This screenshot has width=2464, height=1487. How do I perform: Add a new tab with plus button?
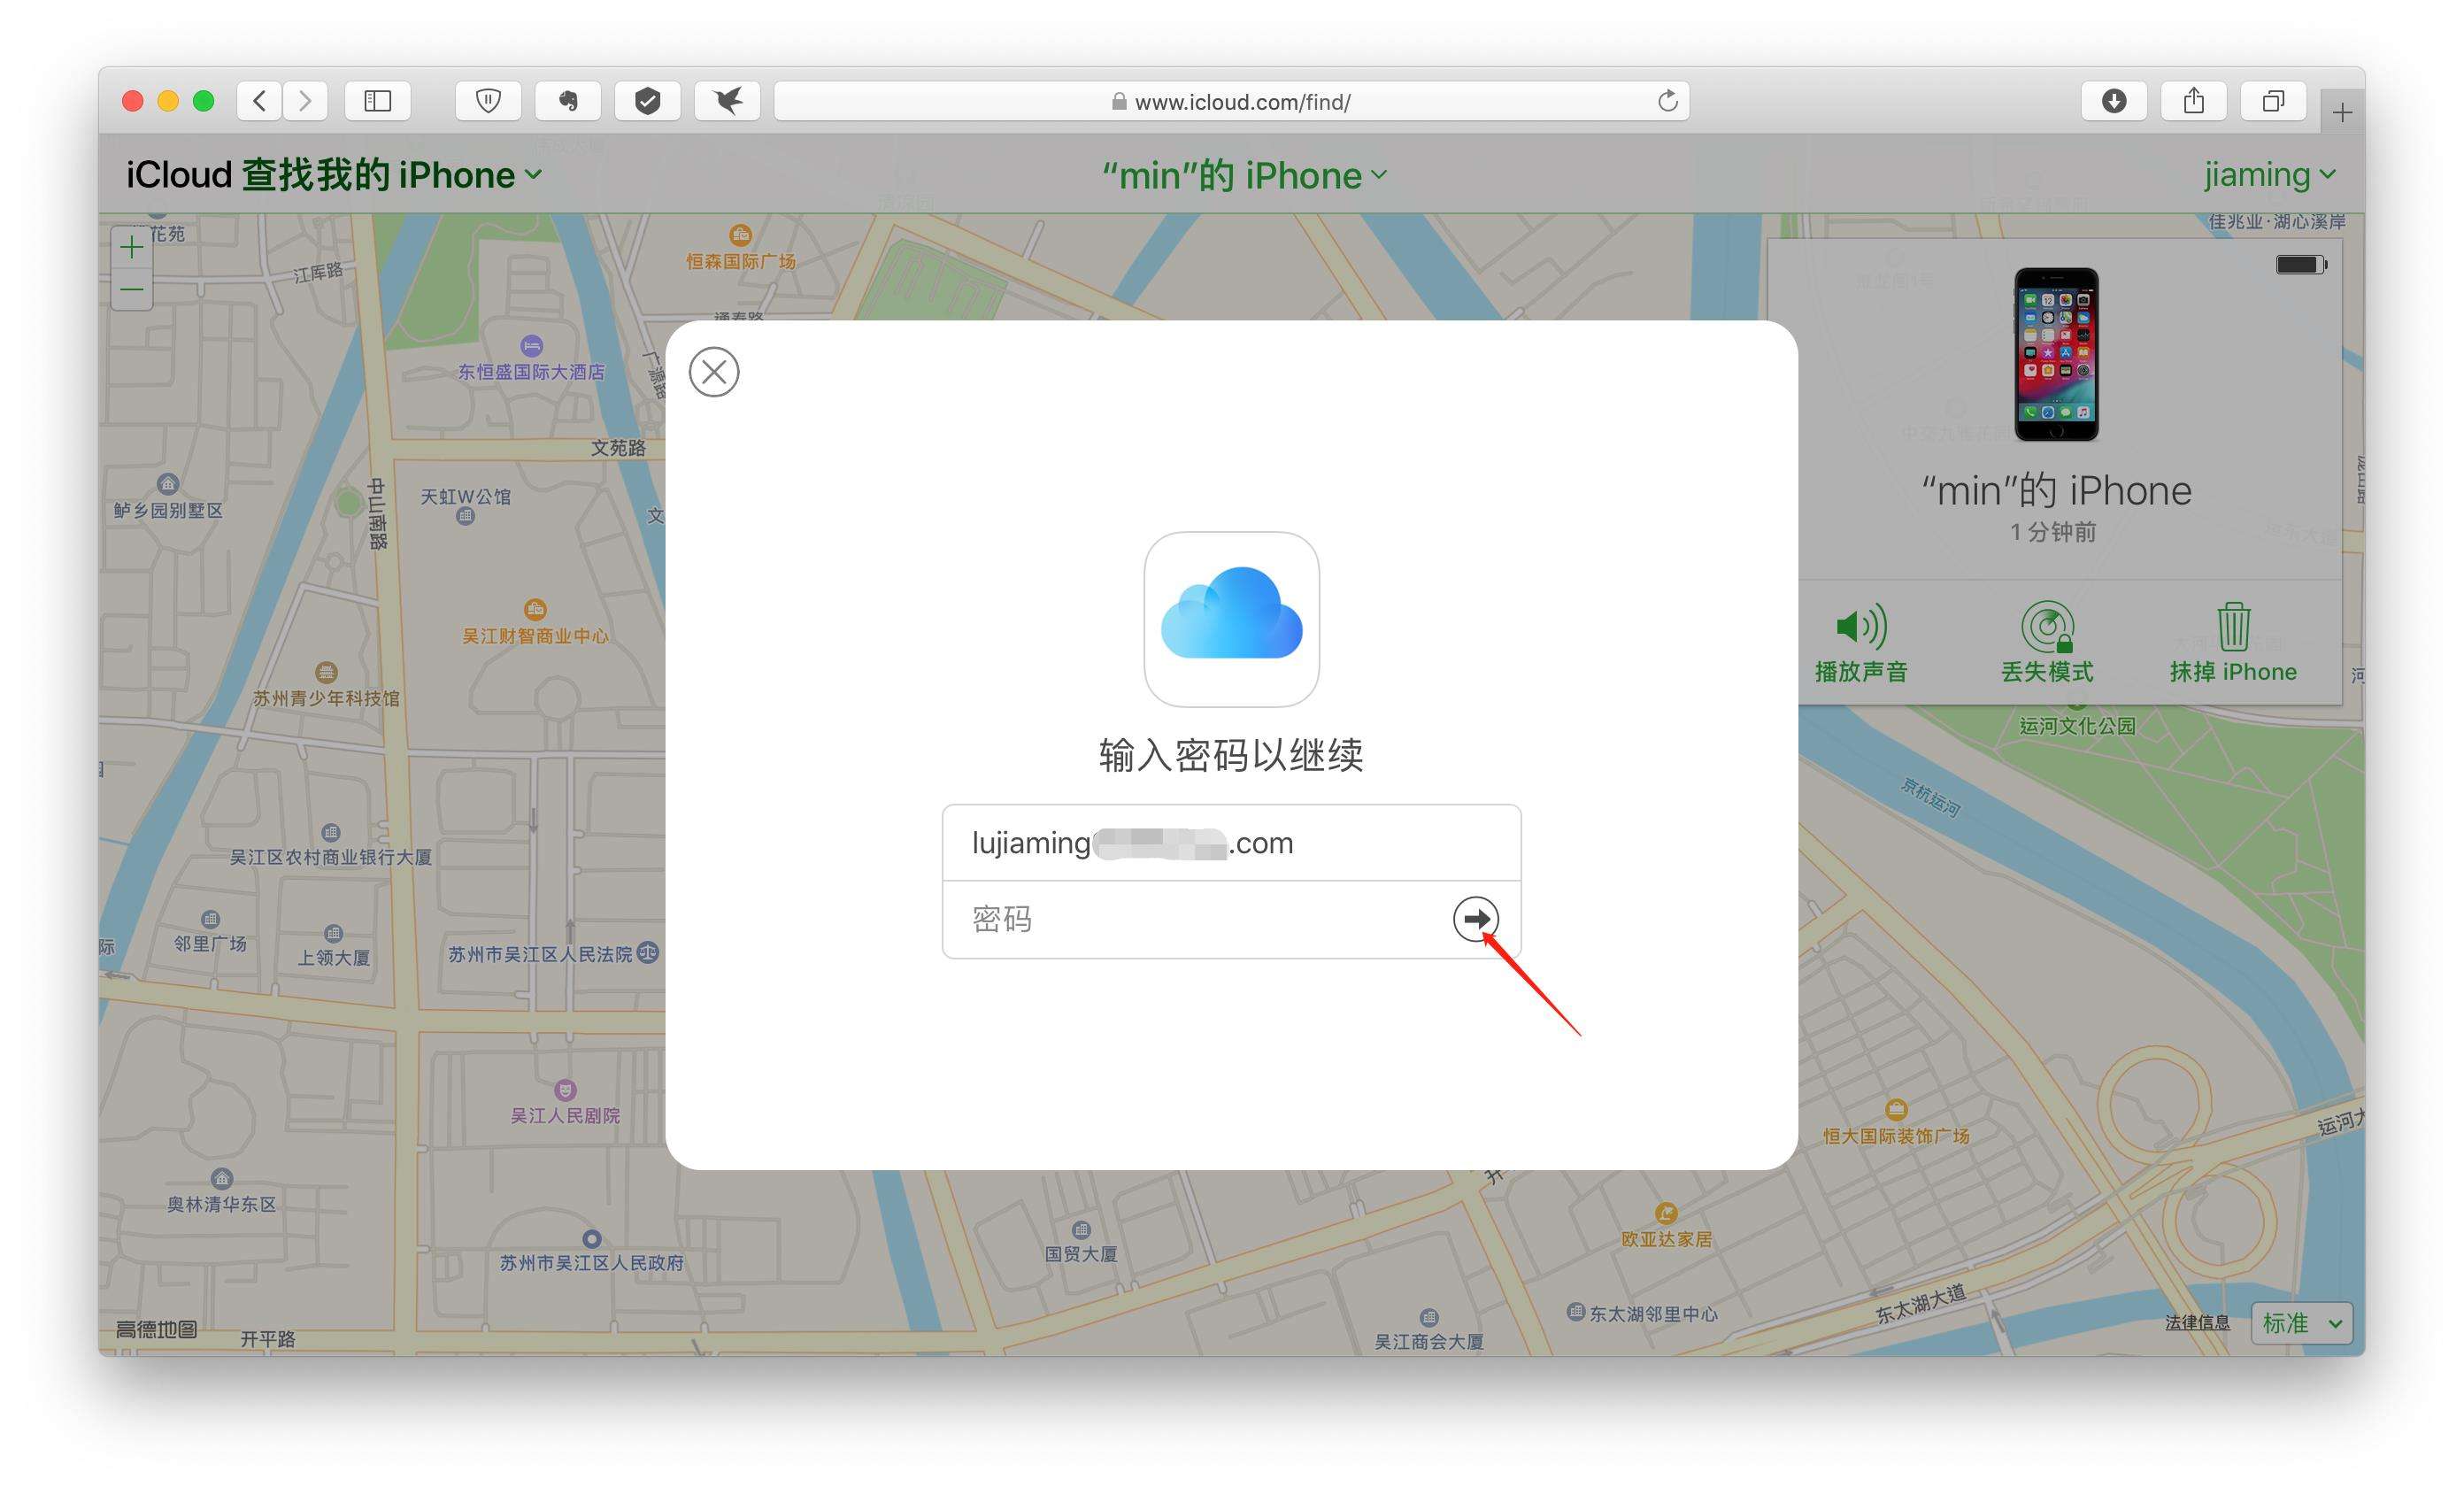(2342, 113)
